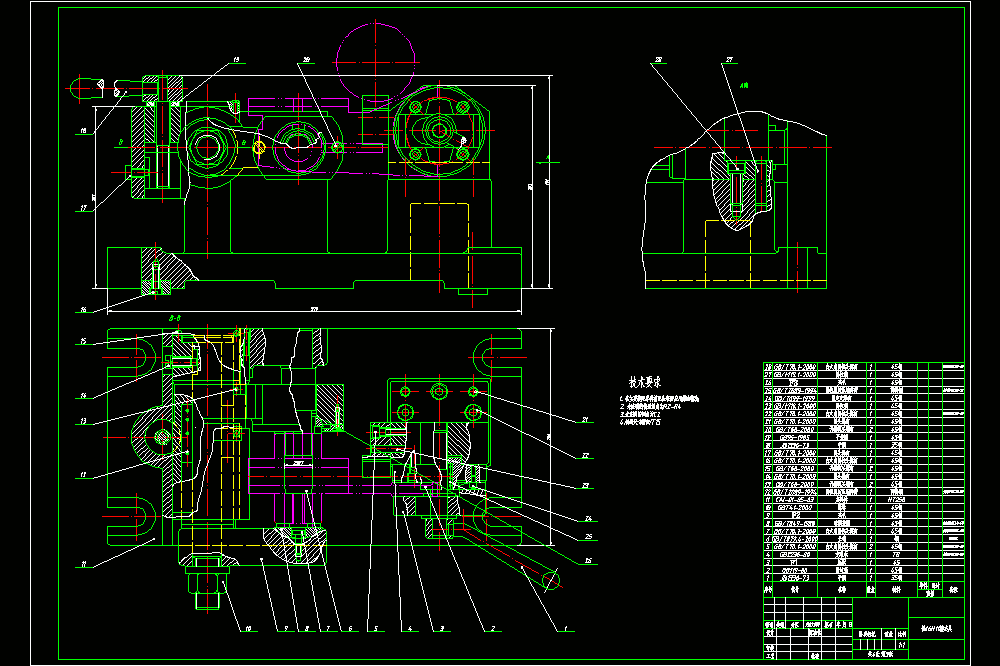Select part callout number 23
The image size is (1000, 666).
(x=585, y=485)
